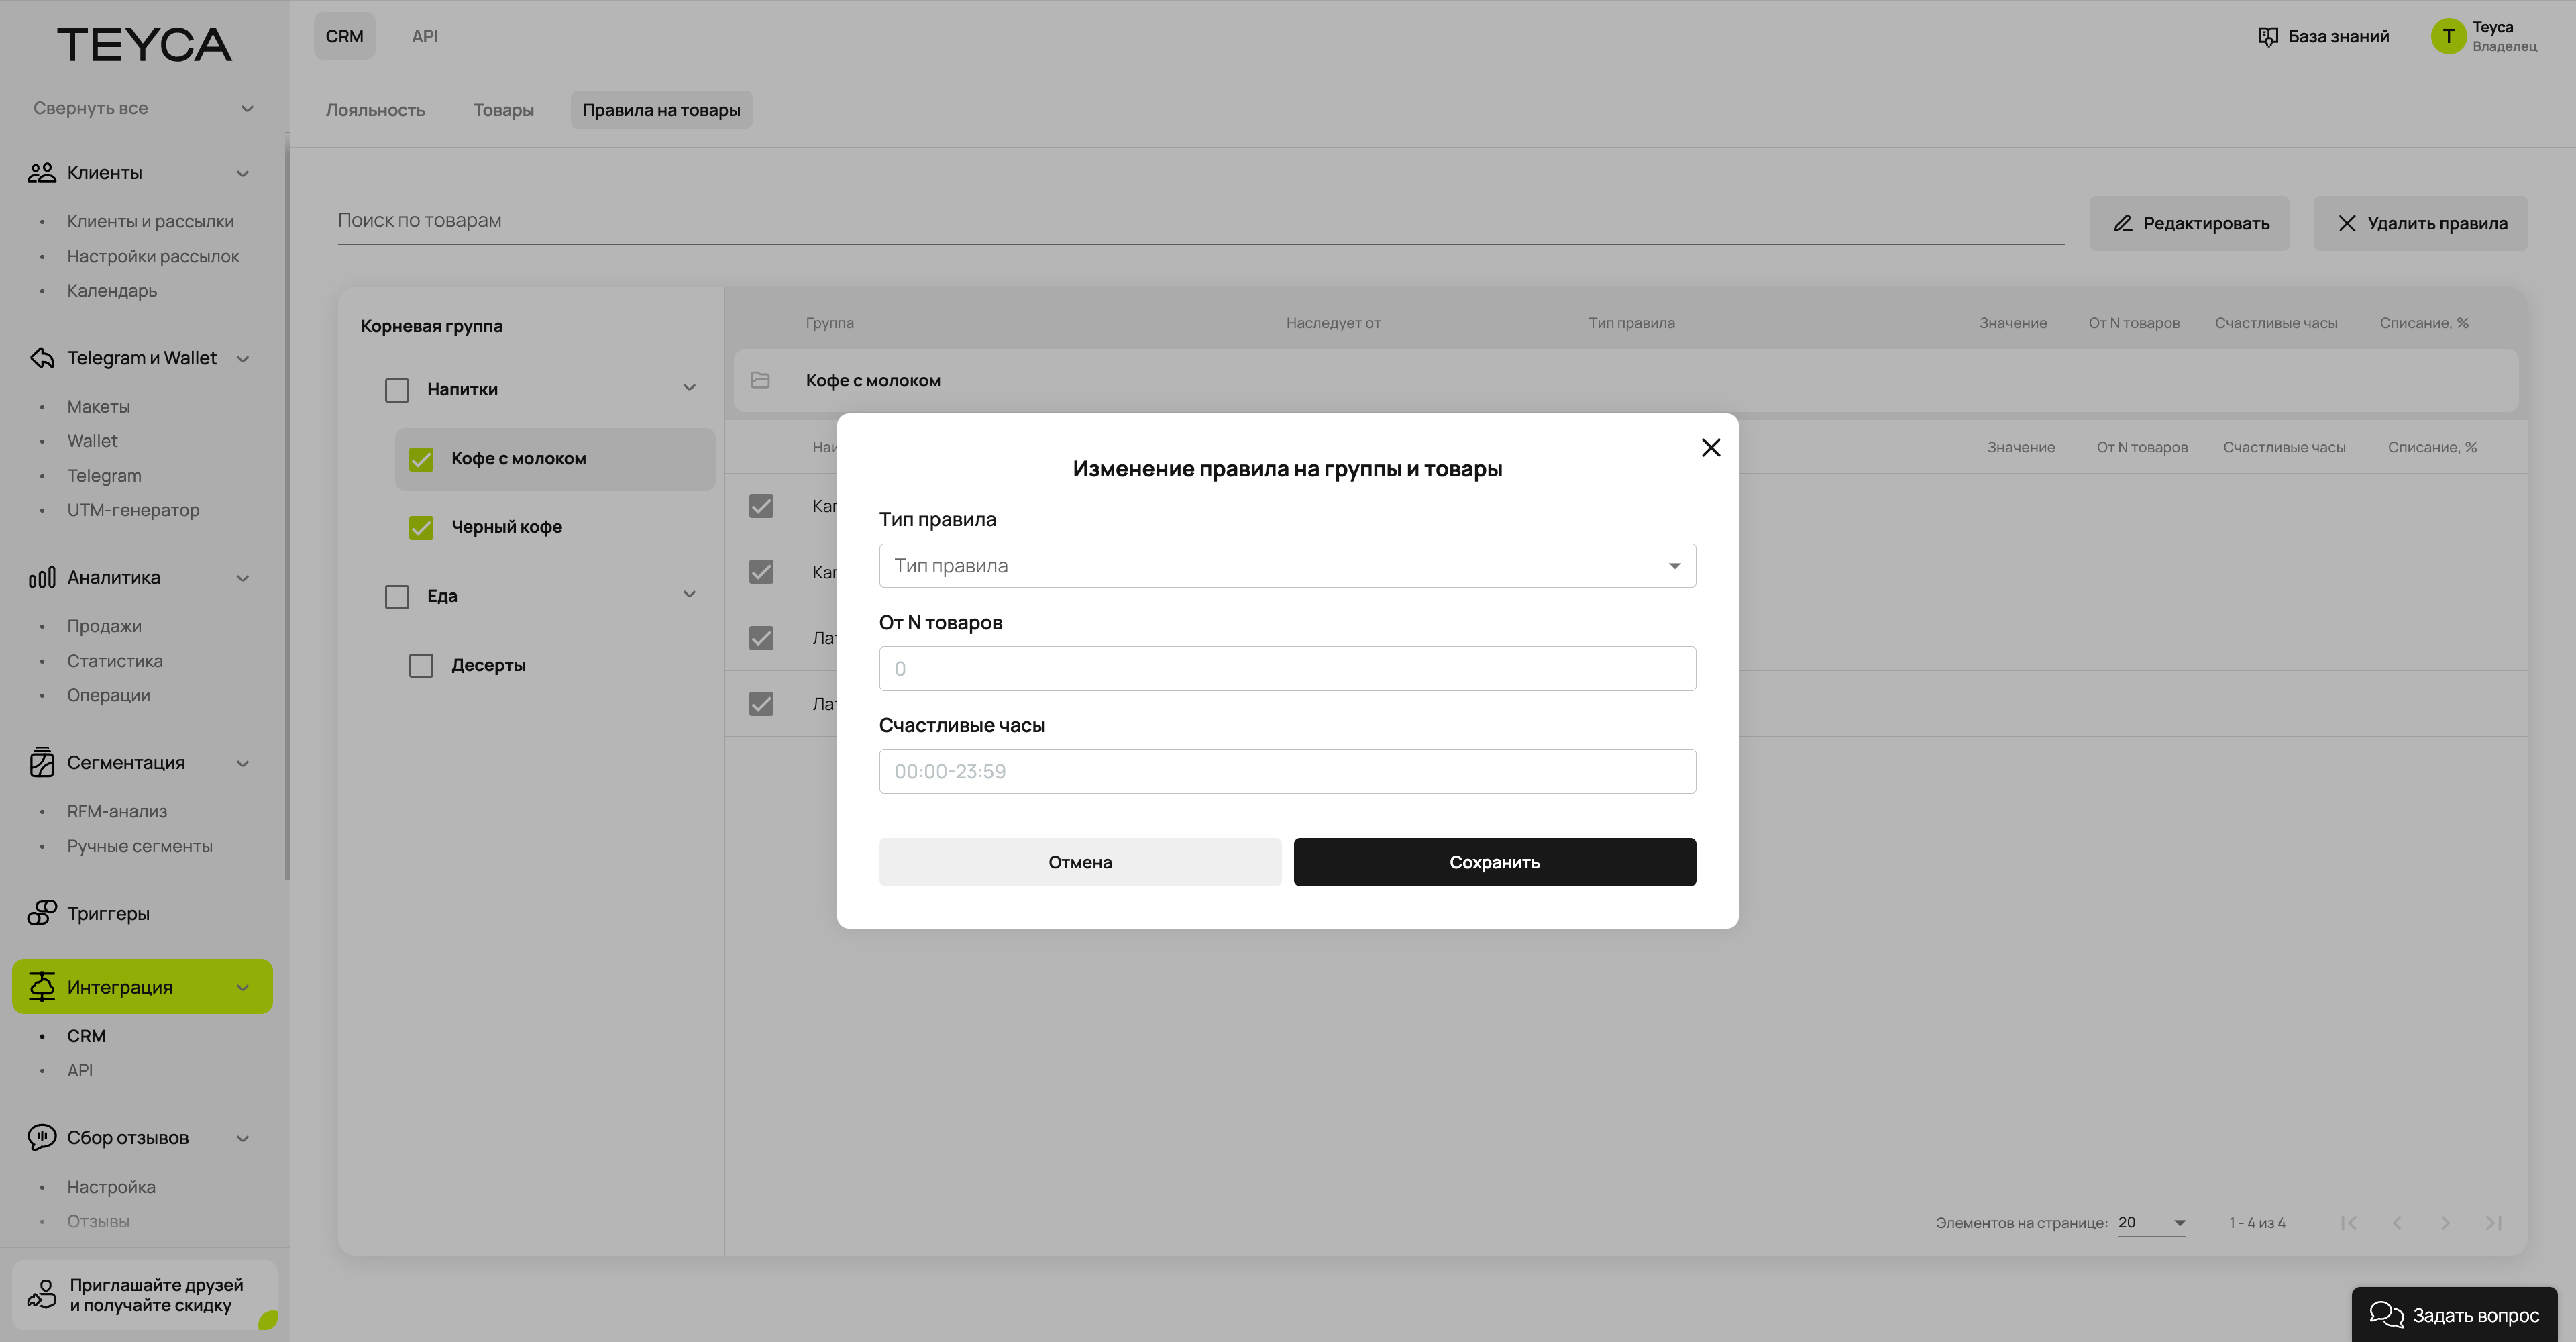Click the Telegram и Wallet share icon
This screenshot has width=2576, height=1342.
point(41,358)
